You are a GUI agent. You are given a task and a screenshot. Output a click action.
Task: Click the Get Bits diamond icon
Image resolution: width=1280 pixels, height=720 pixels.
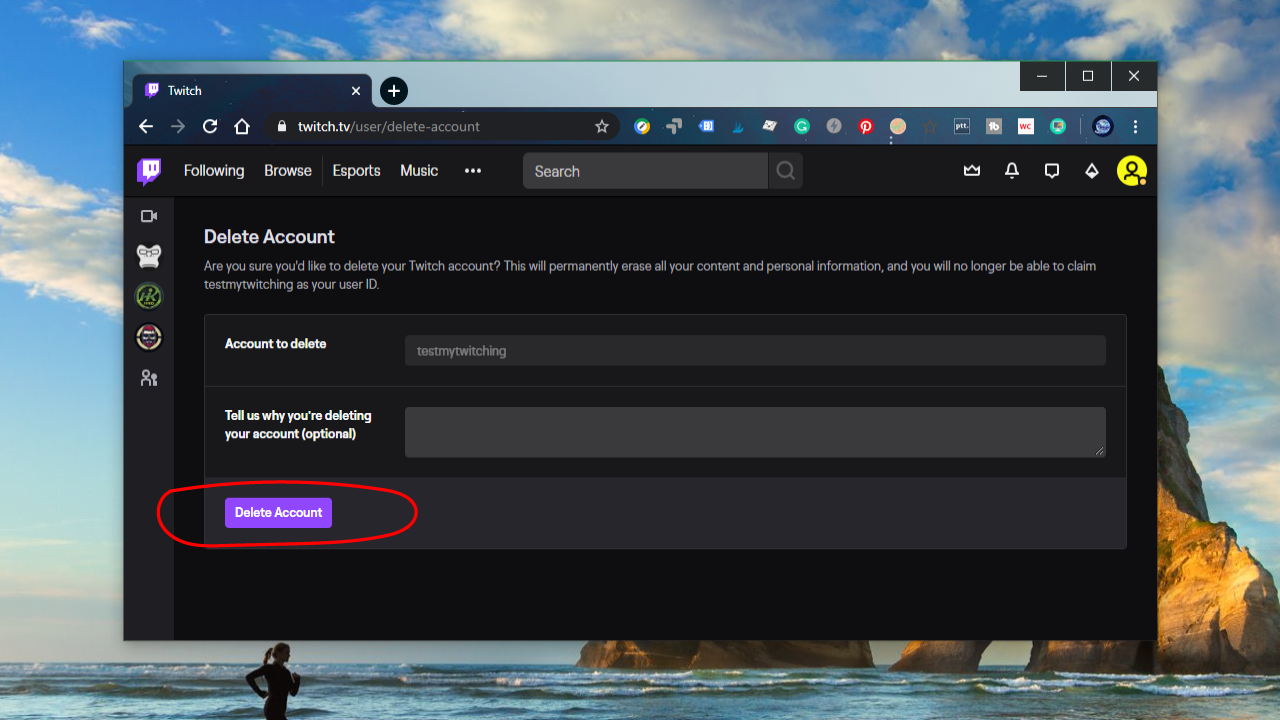pyautogui.click(x=1092, y=171)
